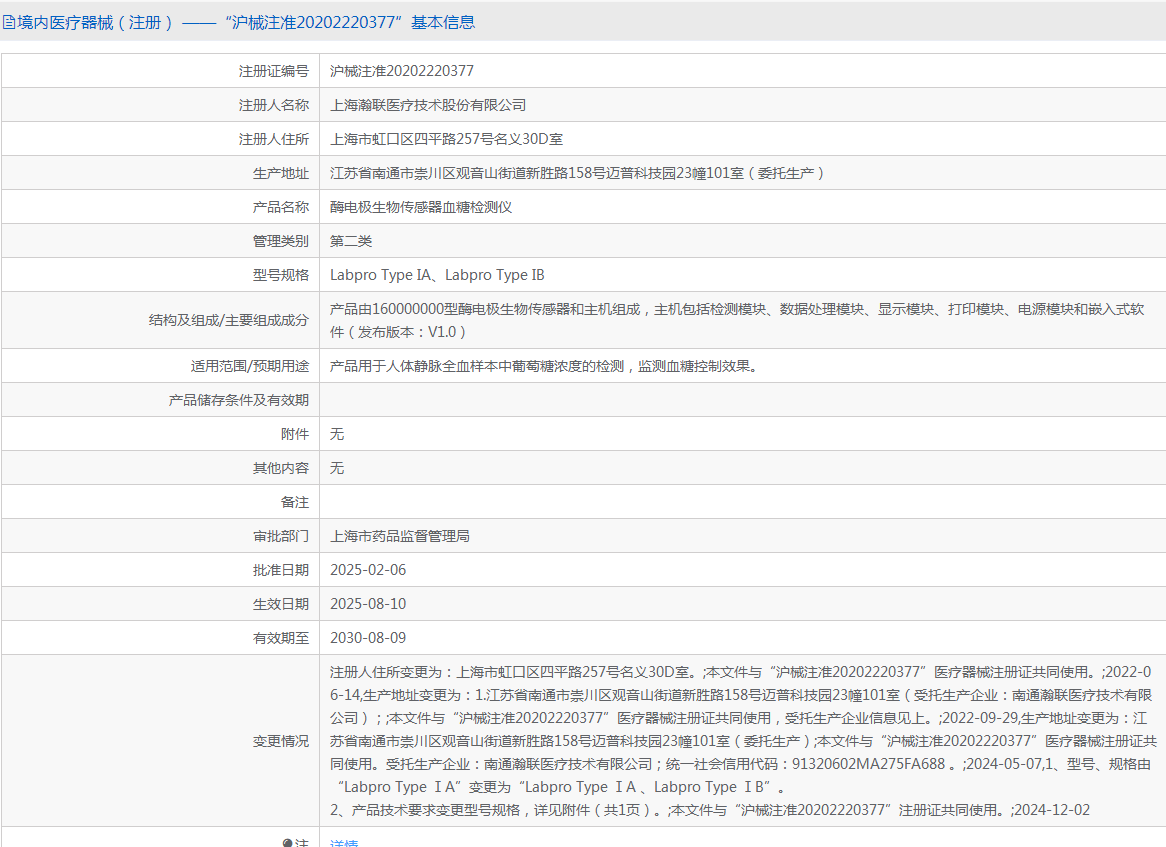The height and width of the screenshot is (847, 1166).
Task: Click the 无 value in the 附件 row
Action: click(x=337, y=434)
